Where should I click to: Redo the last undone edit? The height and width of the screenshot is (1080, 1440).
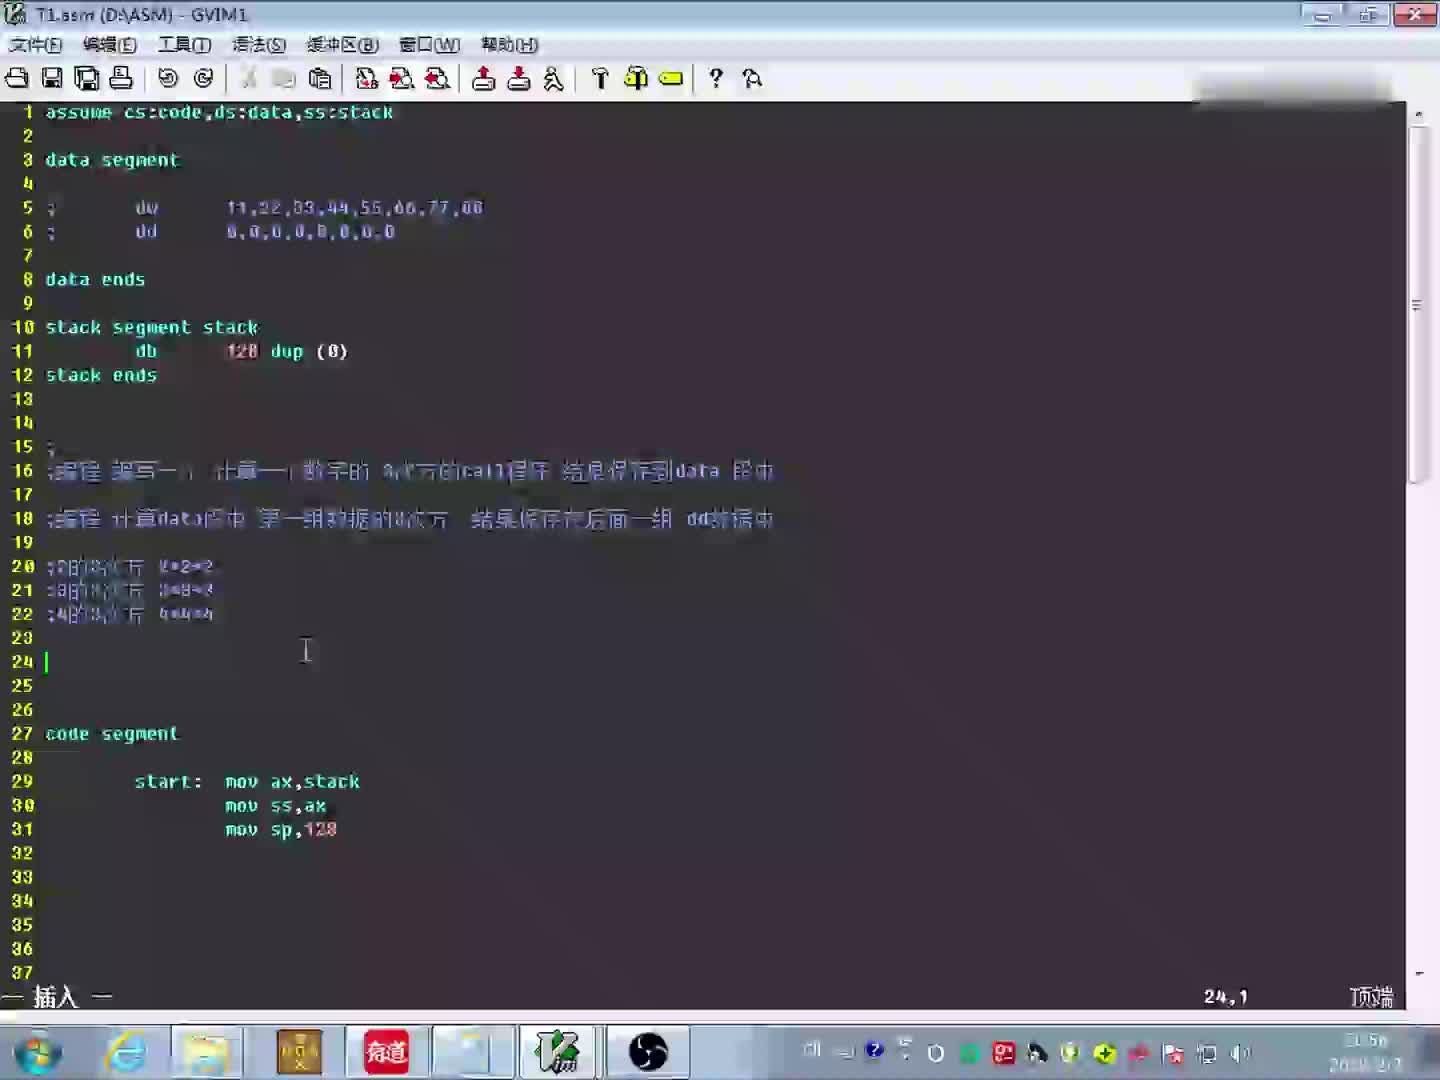pos(203,78)
